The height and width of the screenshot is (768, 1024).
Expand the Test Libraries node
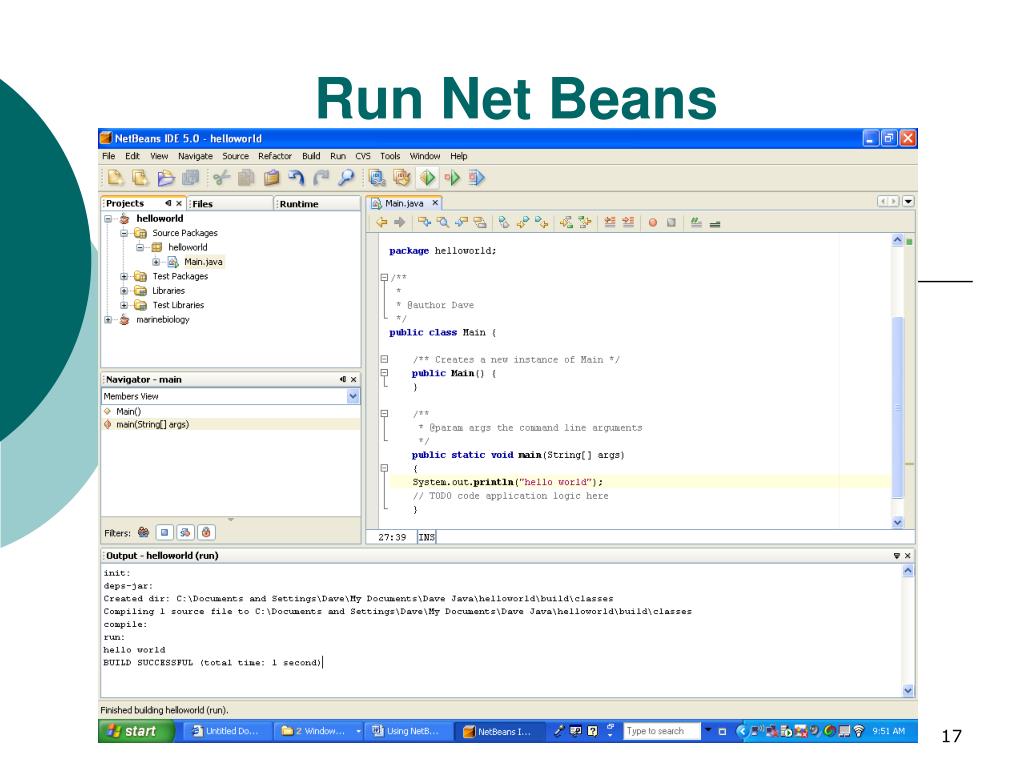tap(124, 305)
